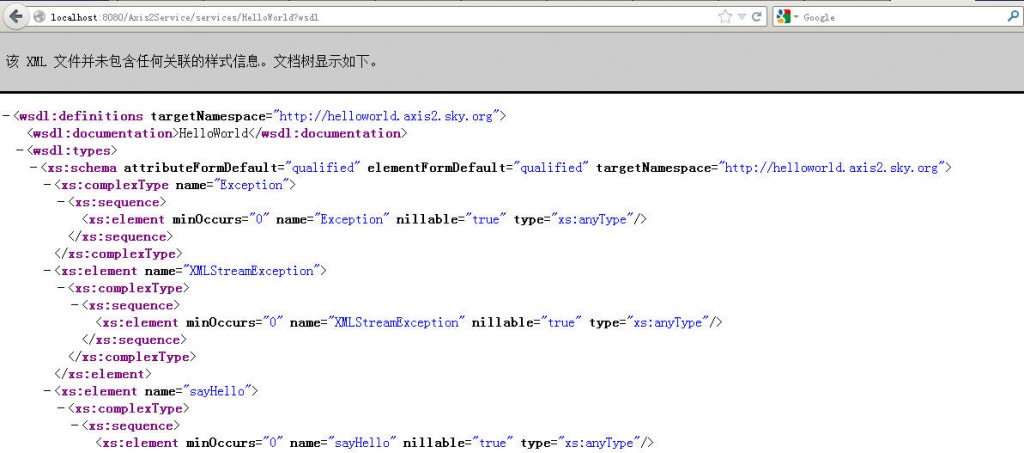
Task: Click the attributeFormDefault "qualified" value
Action: pyautogui.click(x=323, y=168)
